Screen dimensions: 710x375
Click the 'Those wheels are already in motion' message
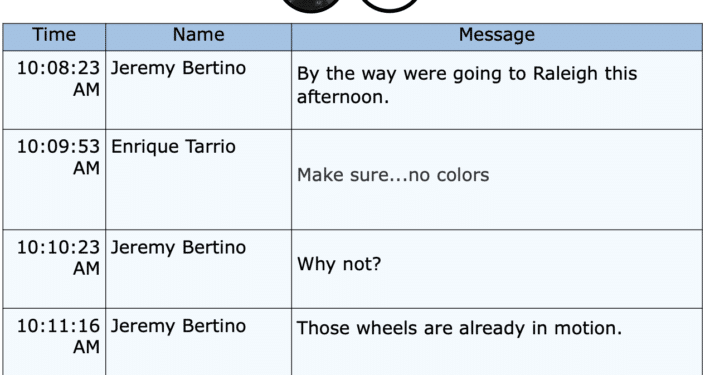[460, 328]
